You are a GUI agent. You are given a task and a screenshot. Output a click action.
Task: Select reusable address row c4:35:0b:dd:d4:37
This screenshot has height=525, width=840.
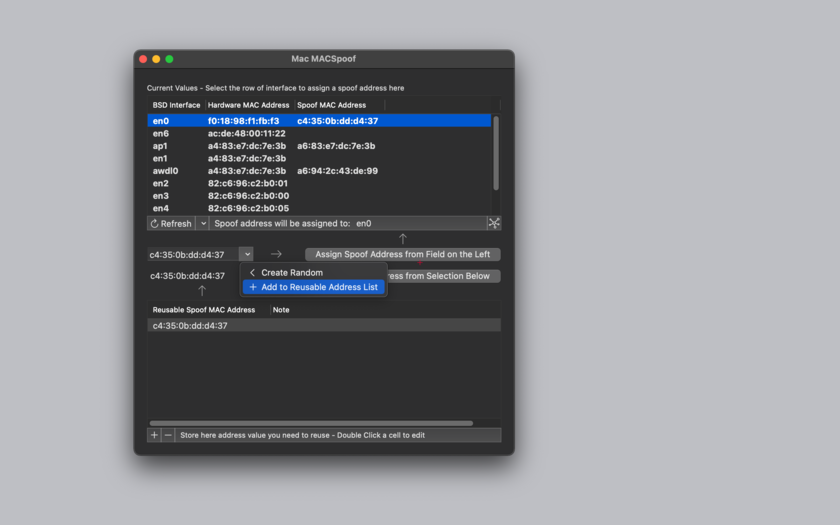click(324, 325)
